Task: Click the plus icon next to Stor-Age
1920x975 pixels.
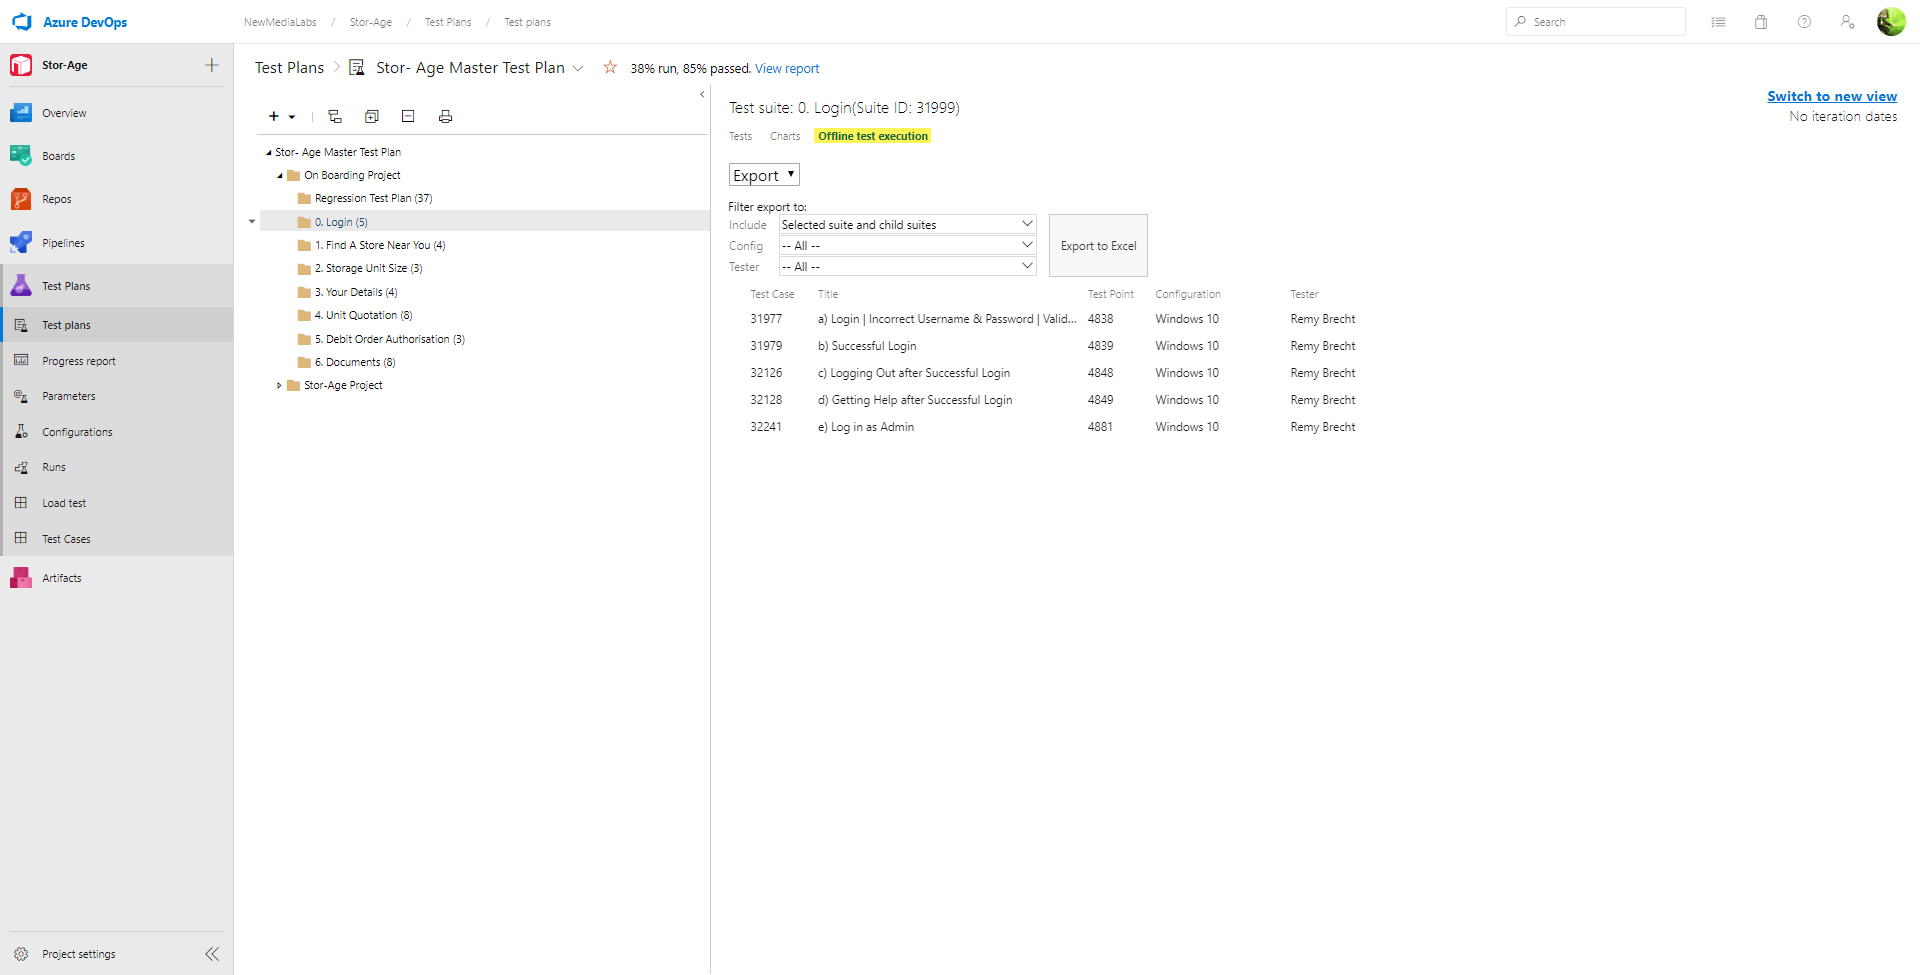Action: point(212,65)
